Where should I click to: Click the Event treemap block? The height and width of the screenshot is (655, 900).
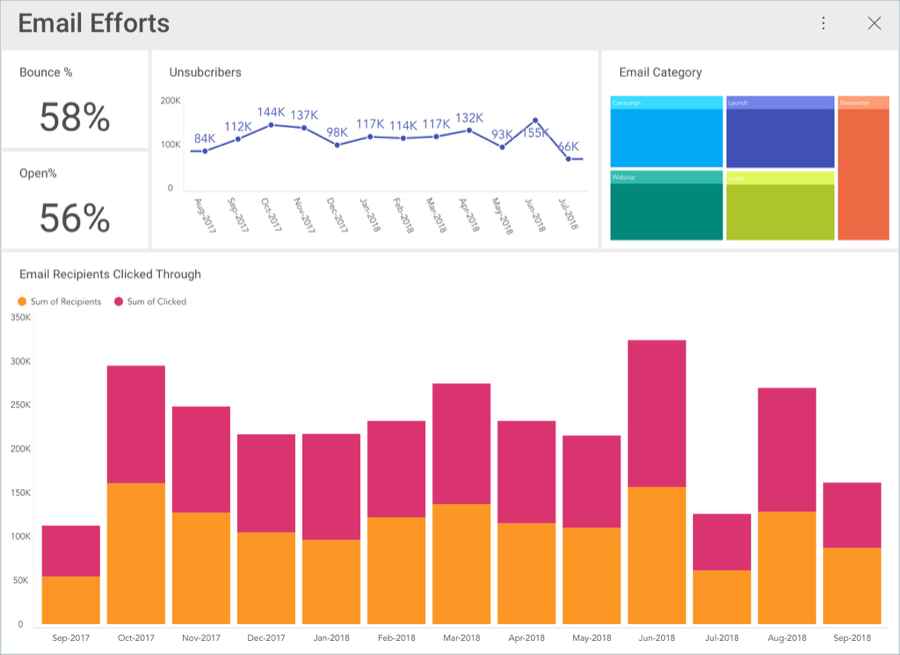coord(780,210)
